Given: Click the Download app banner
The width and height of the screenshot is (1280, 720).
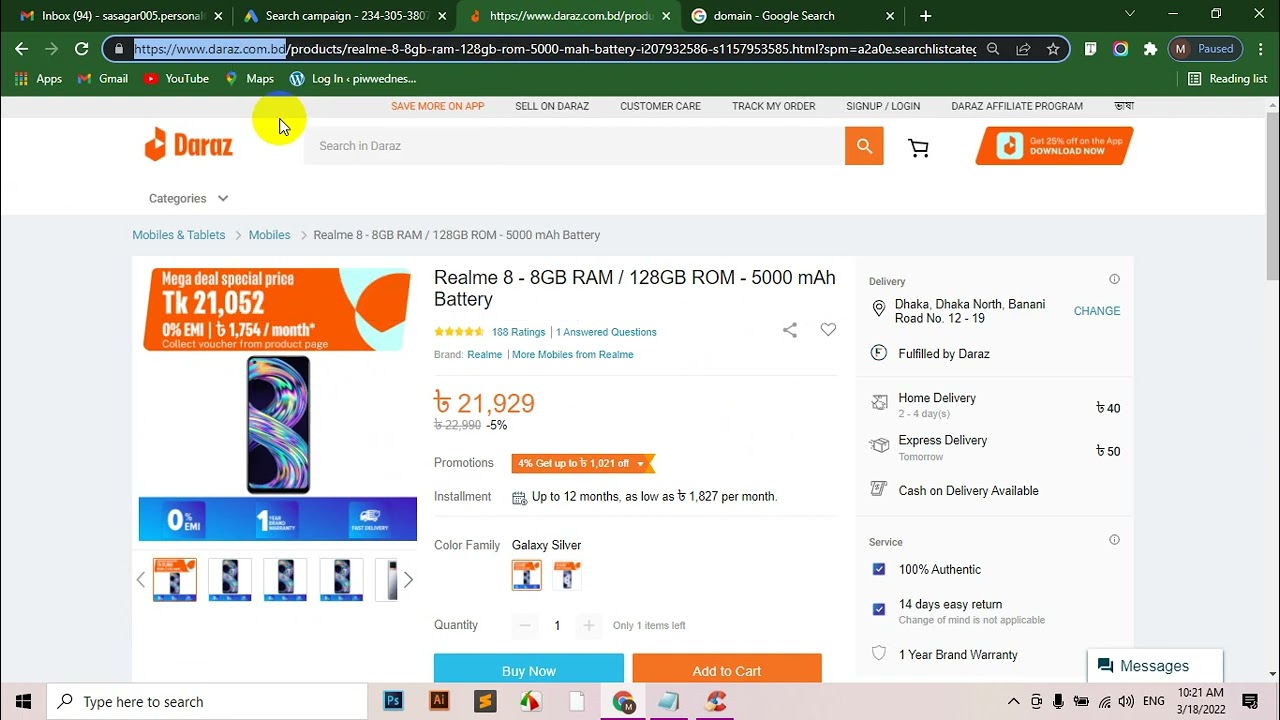Looking at the screenshot, I should 1054,146.
